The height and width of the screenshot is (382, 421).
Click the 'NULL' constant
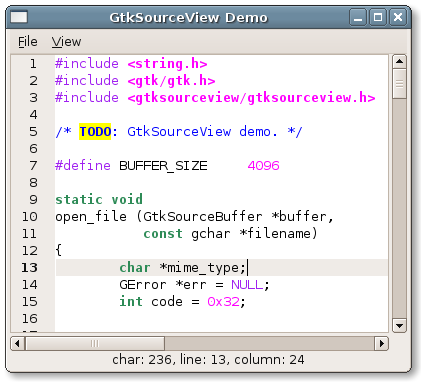point(247,285)
